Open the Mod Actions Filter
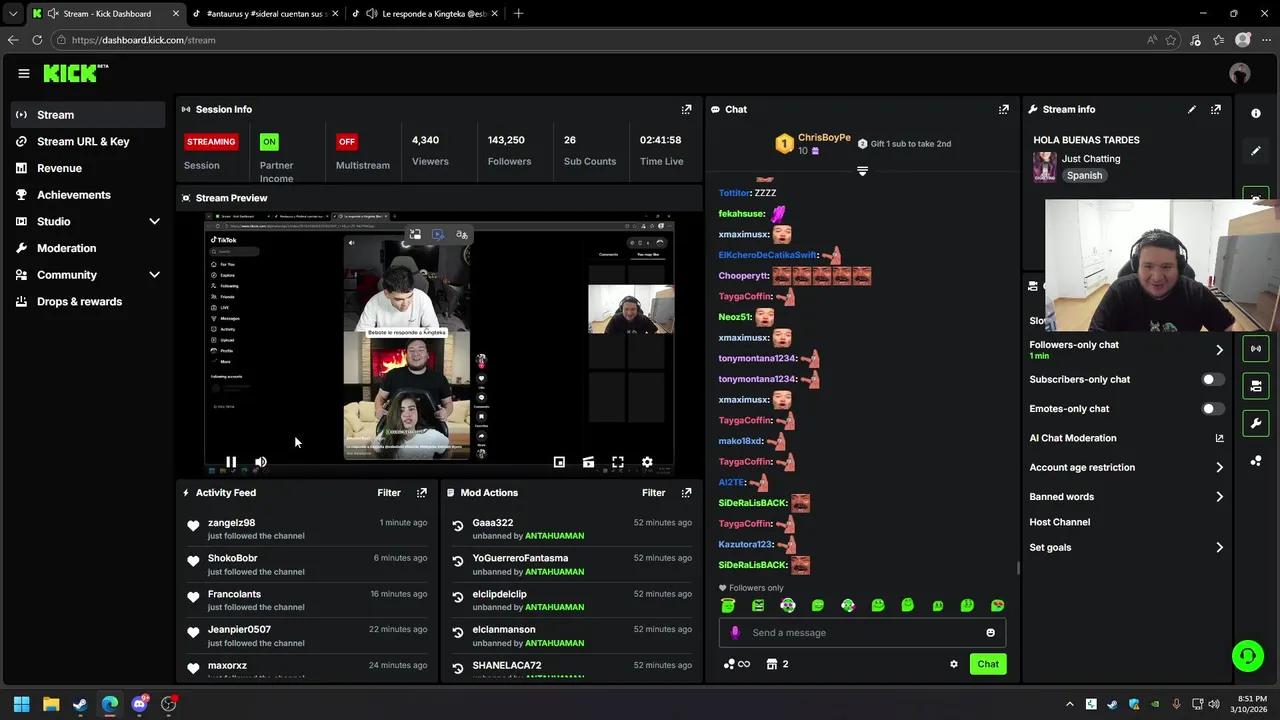The image size is (1280, 720). (x=653, y=492)
